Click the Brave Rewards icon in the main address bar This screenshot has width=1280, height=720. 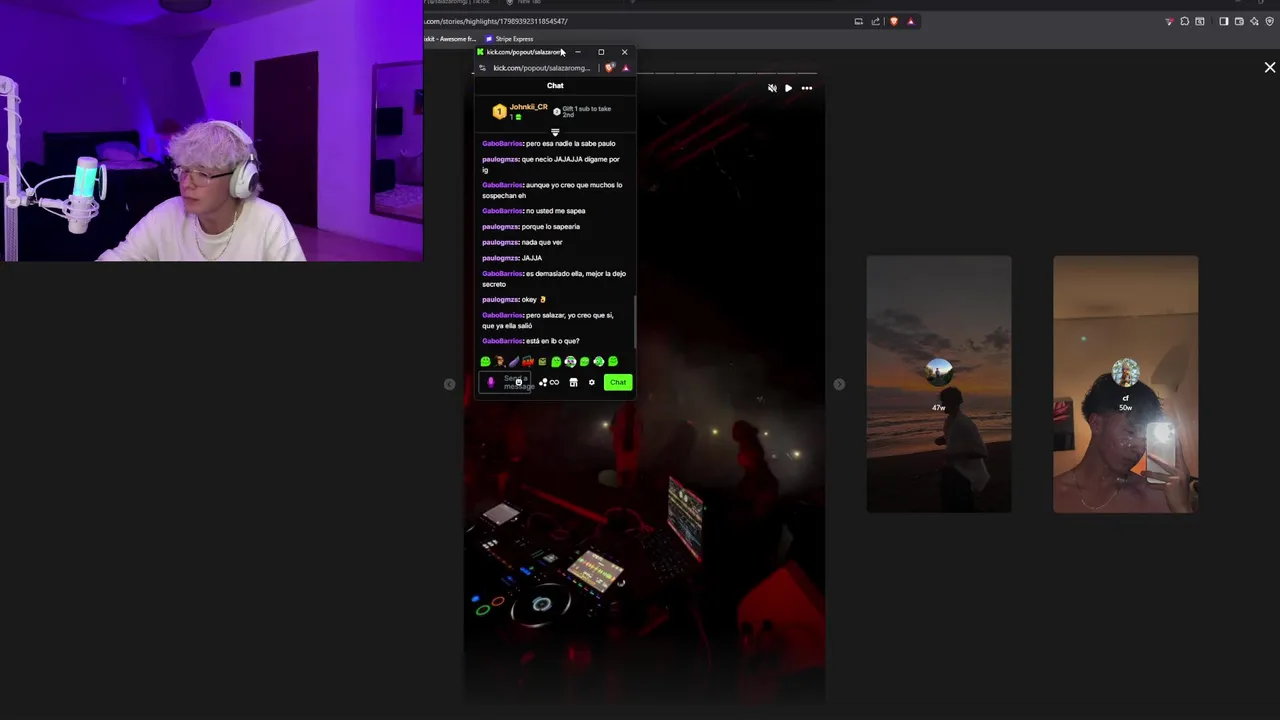(x=911, y=21)
